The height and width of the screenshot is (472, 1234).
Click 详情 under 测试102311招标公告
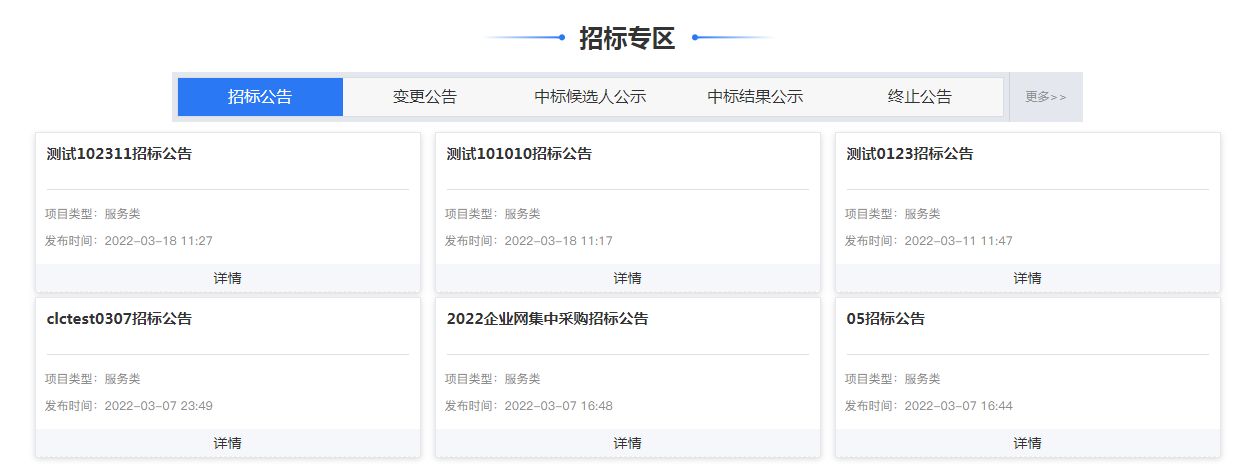[228, 278]
